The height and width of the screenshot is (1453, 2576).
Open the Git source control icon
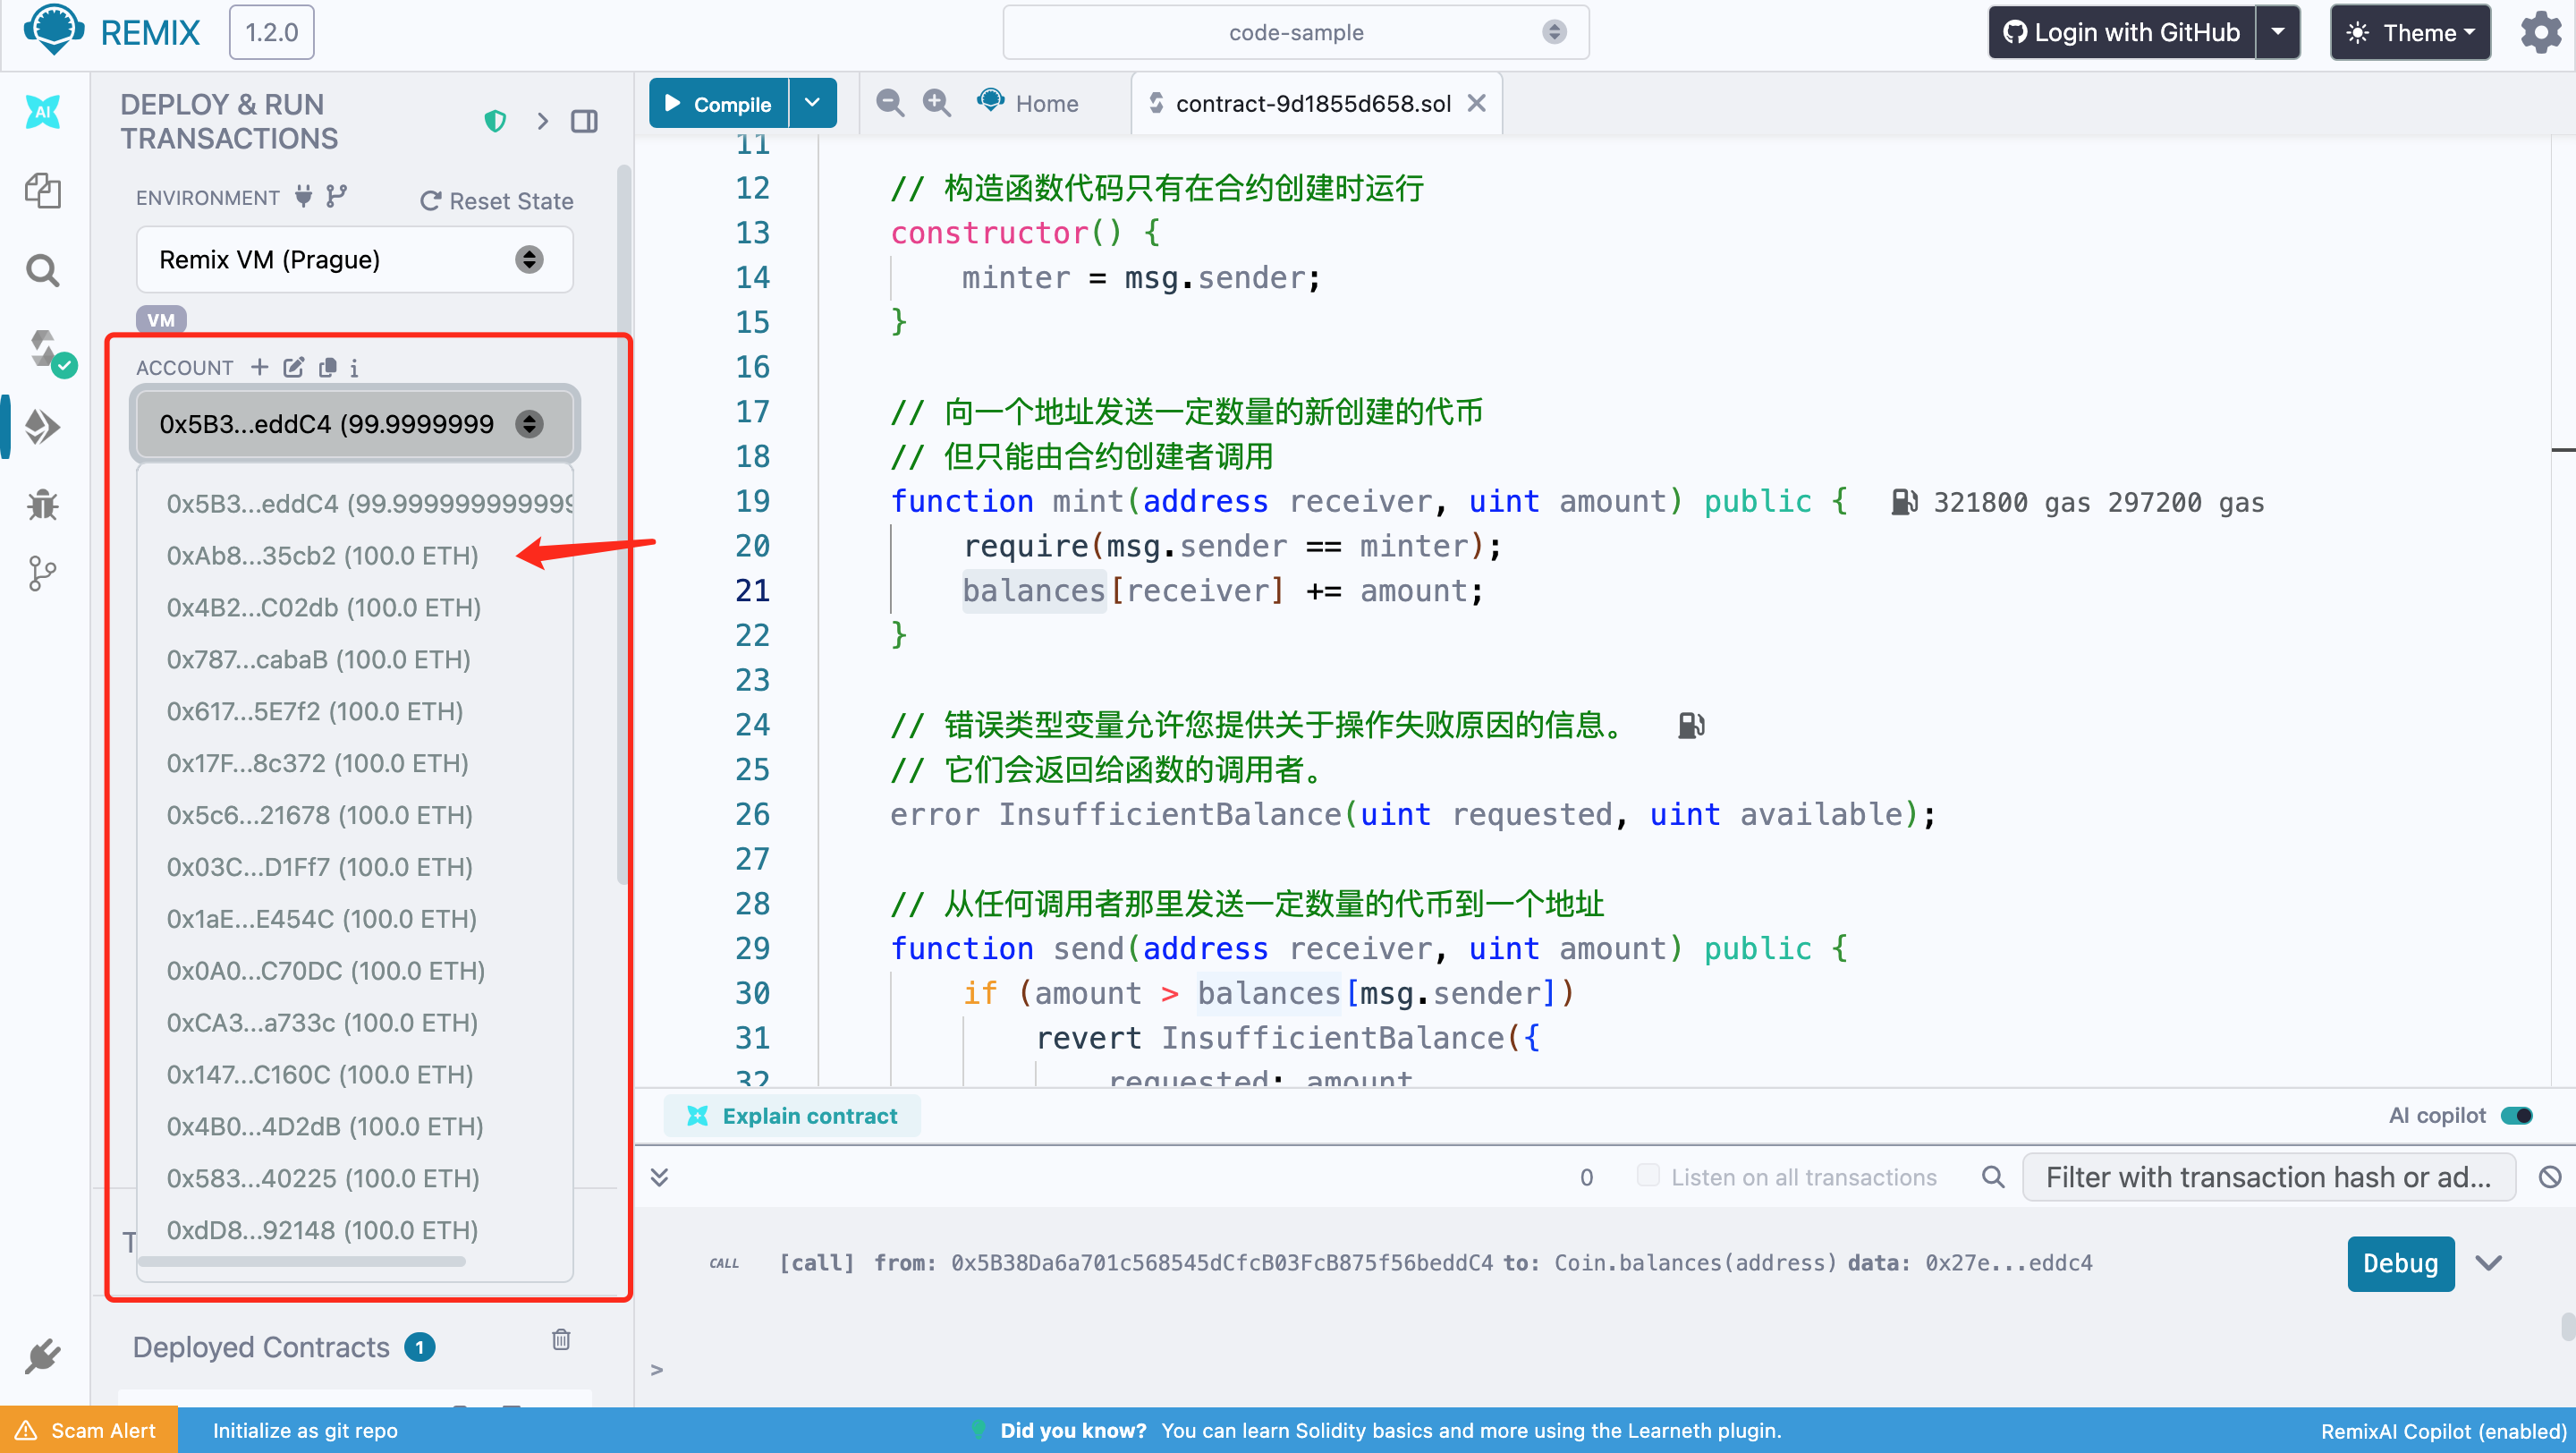pyautogui.click(x=42, y=574)
